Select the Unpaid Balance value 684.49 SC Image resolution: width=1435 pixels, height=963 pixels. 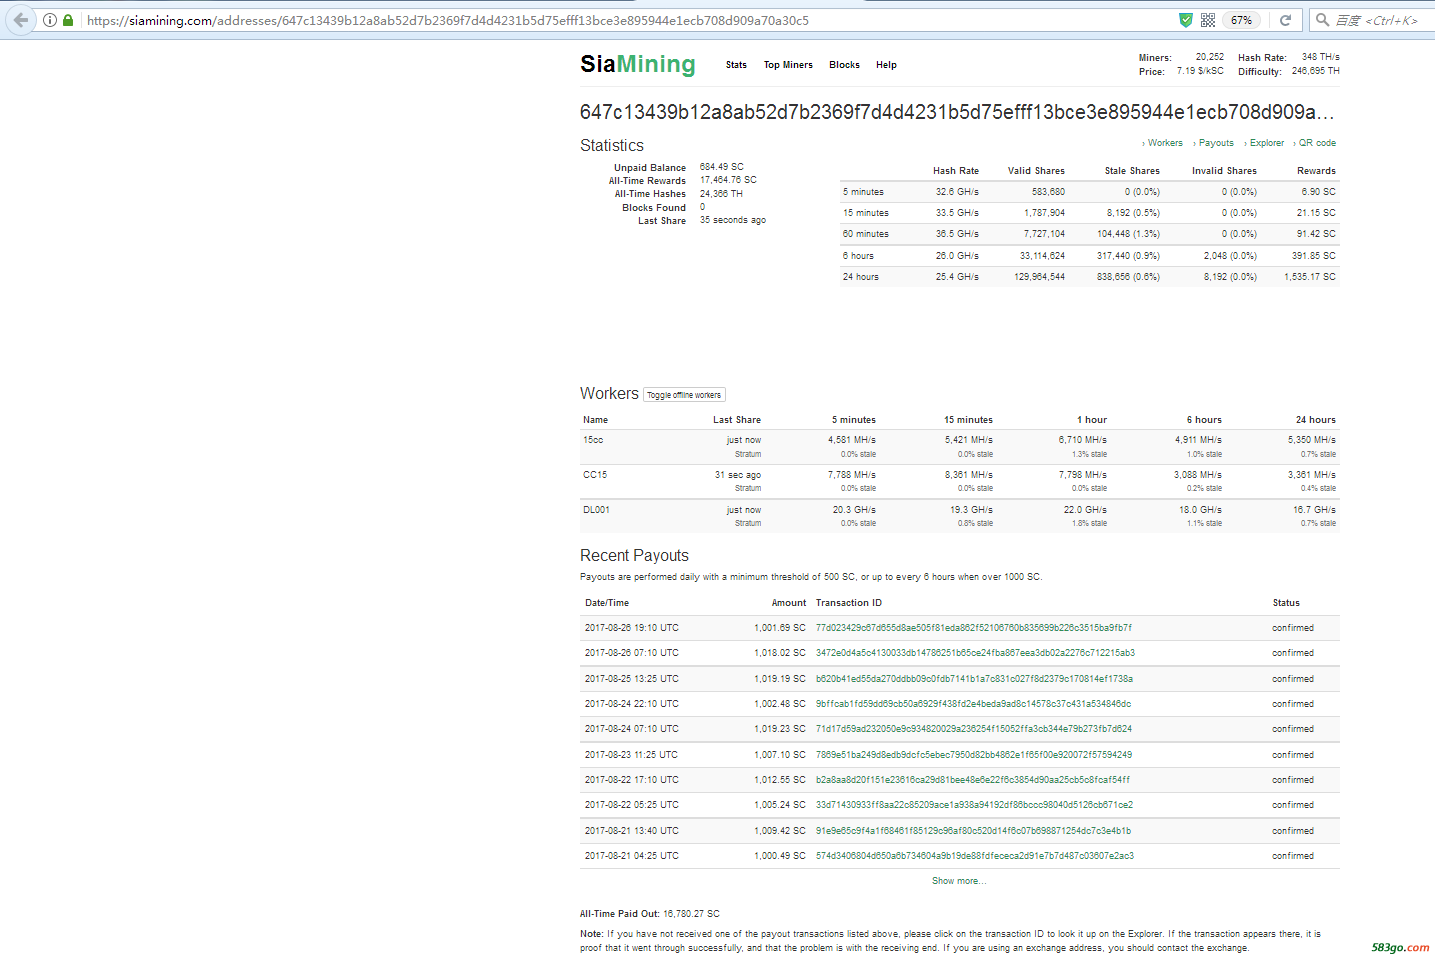722,167
